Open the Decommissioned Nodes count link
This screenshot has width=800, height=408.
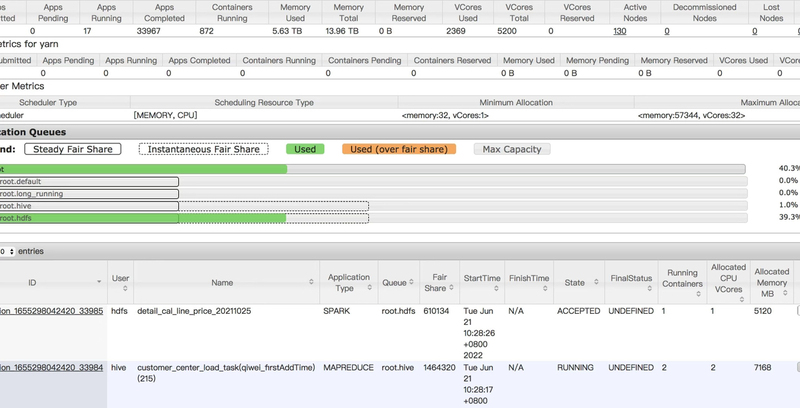[x=667, y=31]
